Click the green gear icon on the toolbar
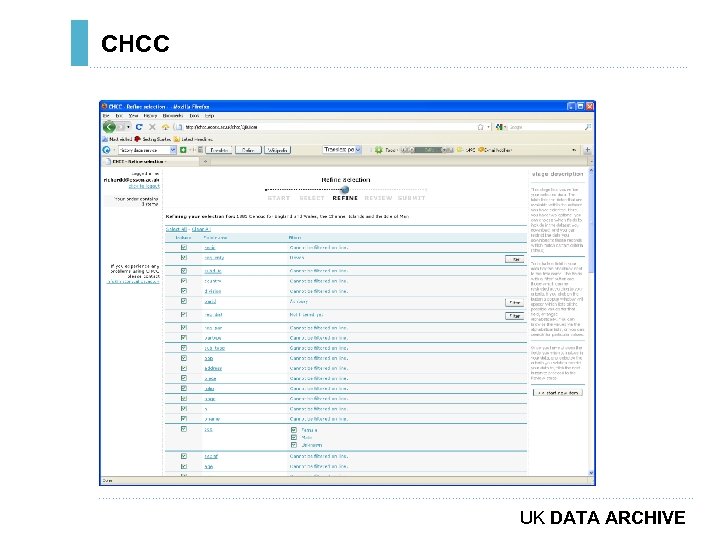 click(378, 150)
